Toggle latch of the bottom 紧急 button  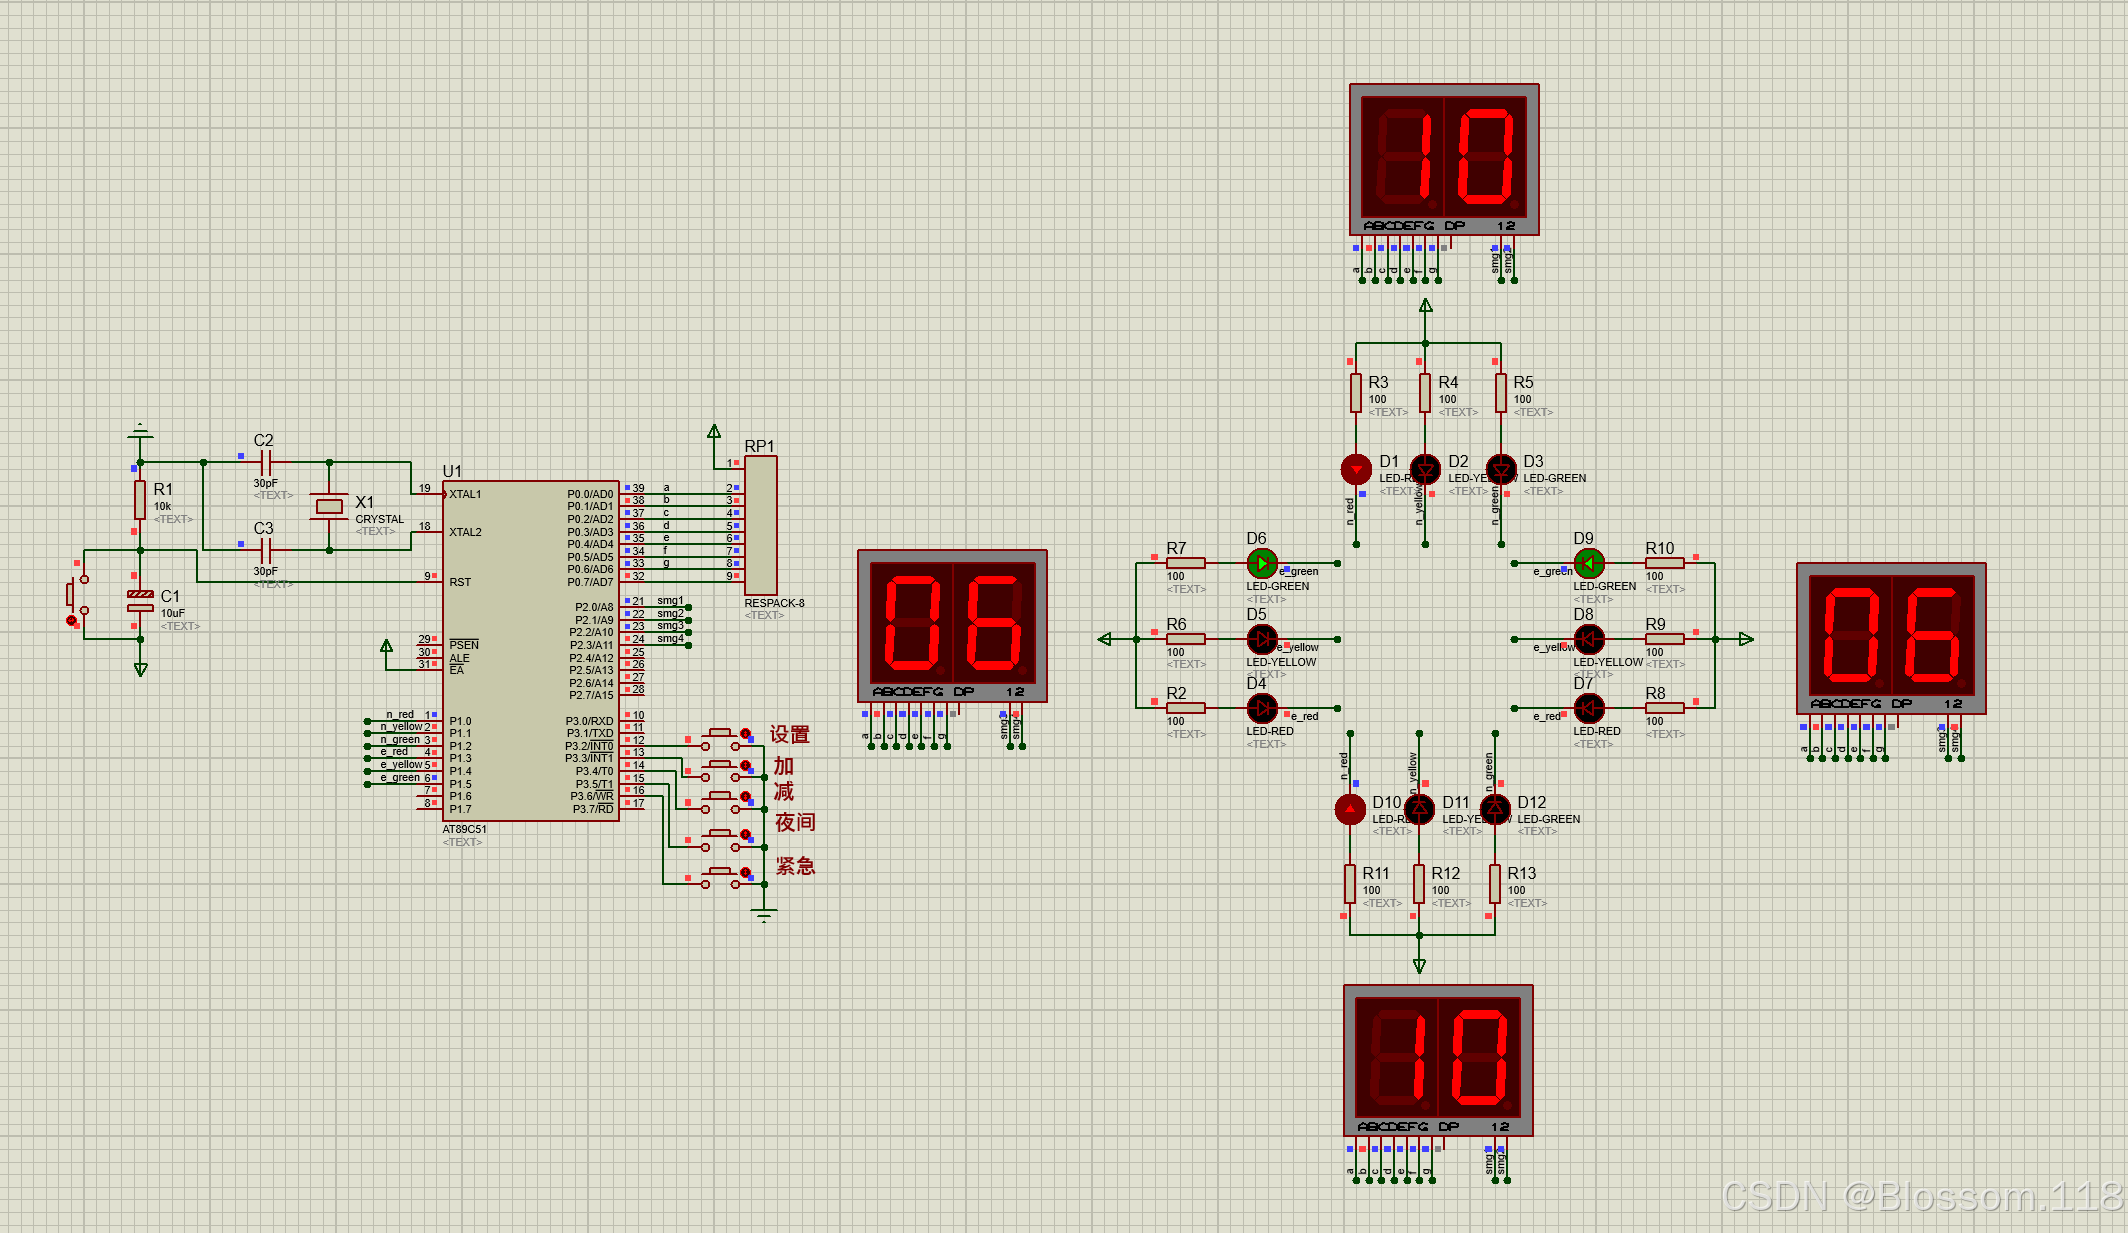(x=745, y=872)
